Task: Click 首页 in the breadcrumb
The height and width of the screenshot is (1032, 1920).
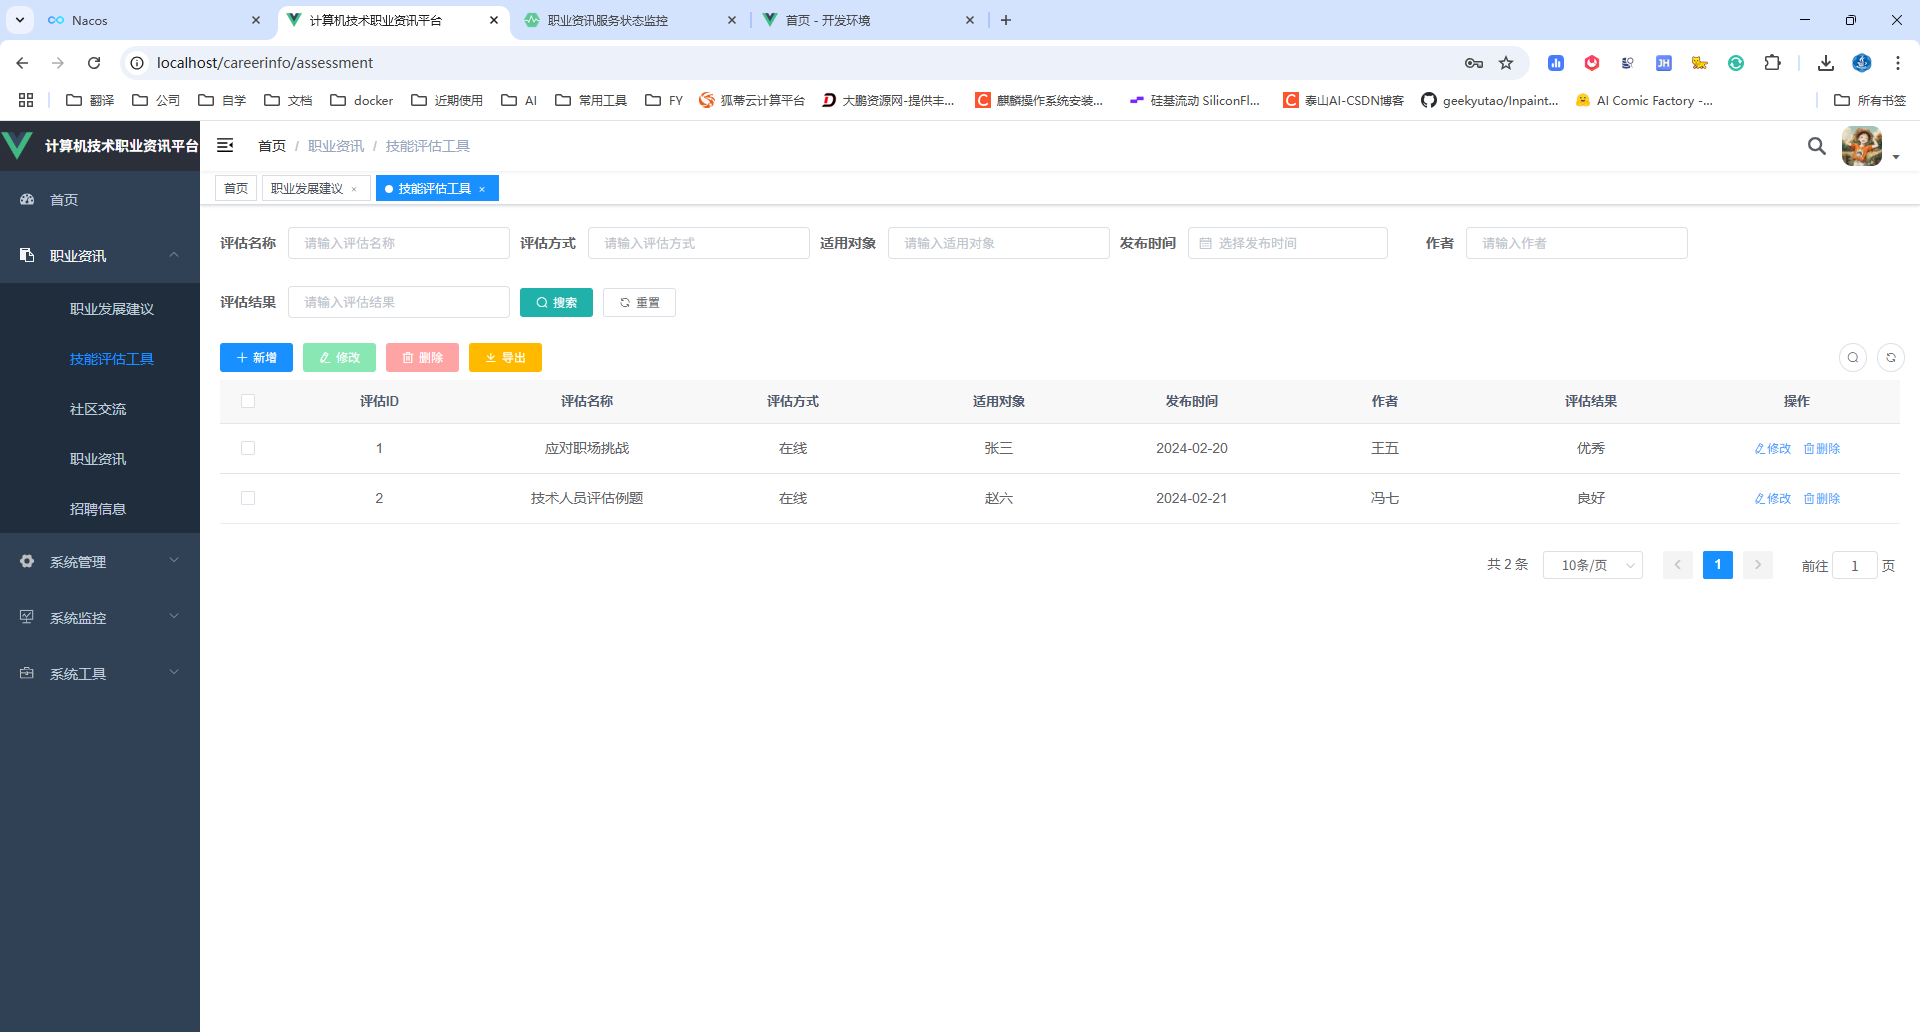Action: [272, 146]
